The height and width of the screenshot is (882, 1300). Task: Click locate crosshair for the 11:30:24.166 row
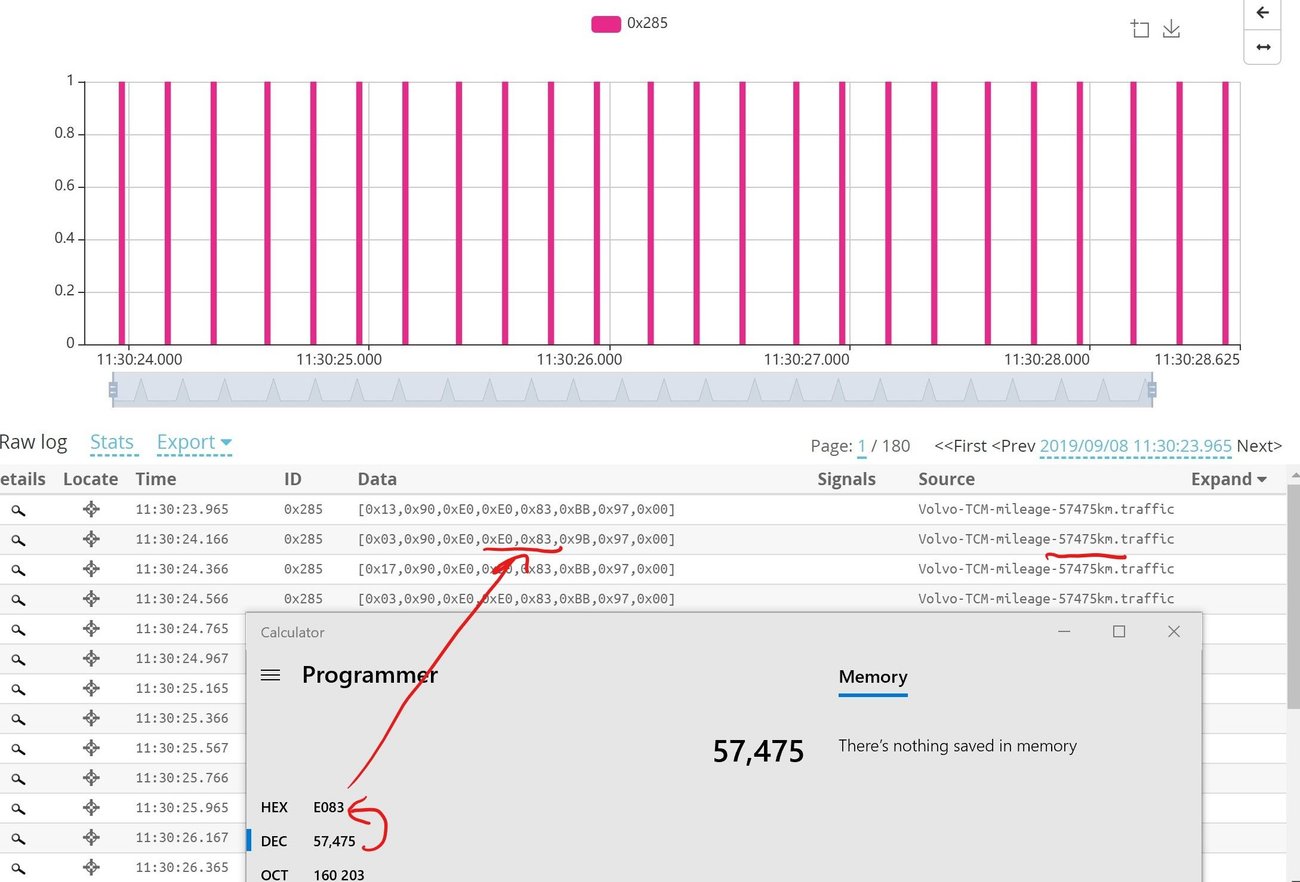point(91,539)
